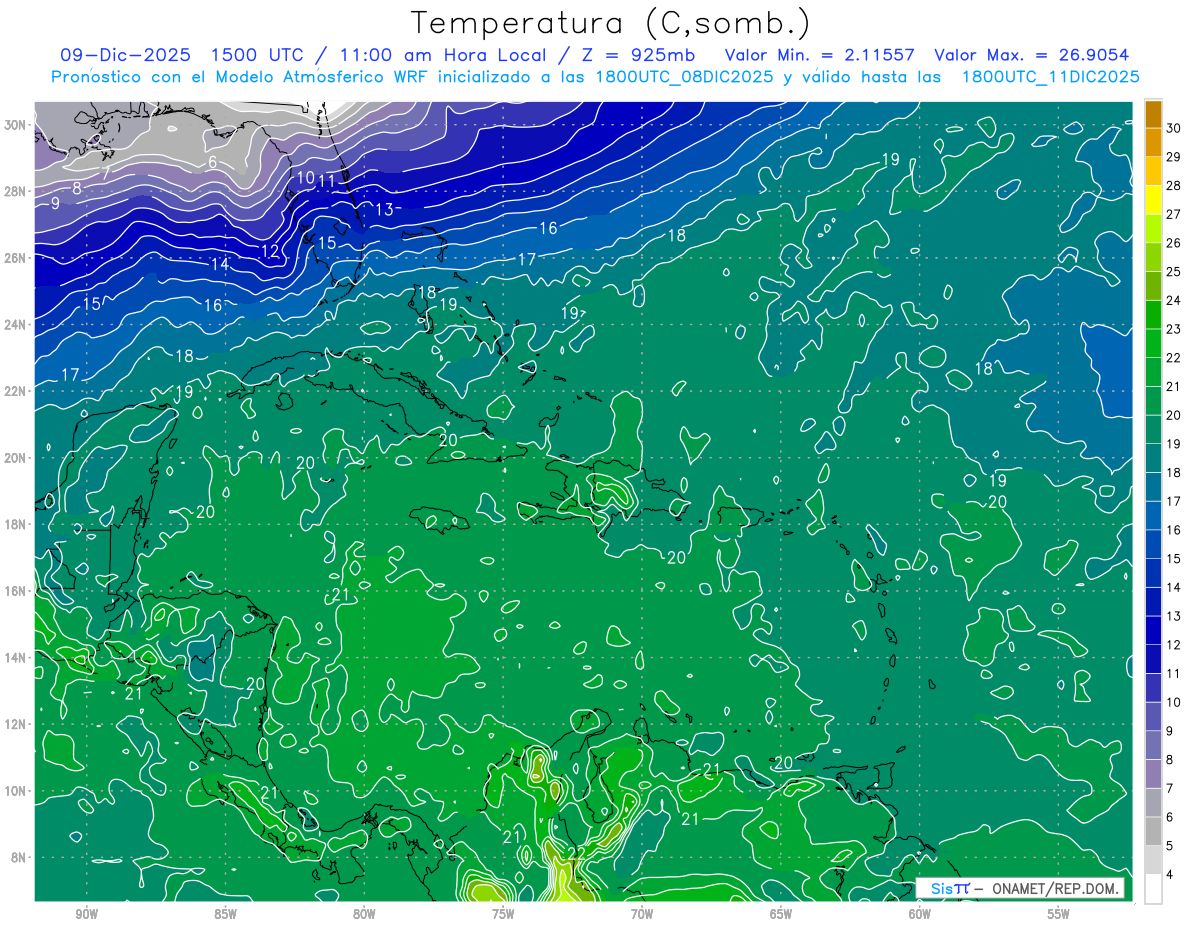Image resolution: width=1200 pixels, height=927 pixels.
Task: Click the 'ONAMET/REP.DOM.' credit label
Action: tap(1057, 888)
